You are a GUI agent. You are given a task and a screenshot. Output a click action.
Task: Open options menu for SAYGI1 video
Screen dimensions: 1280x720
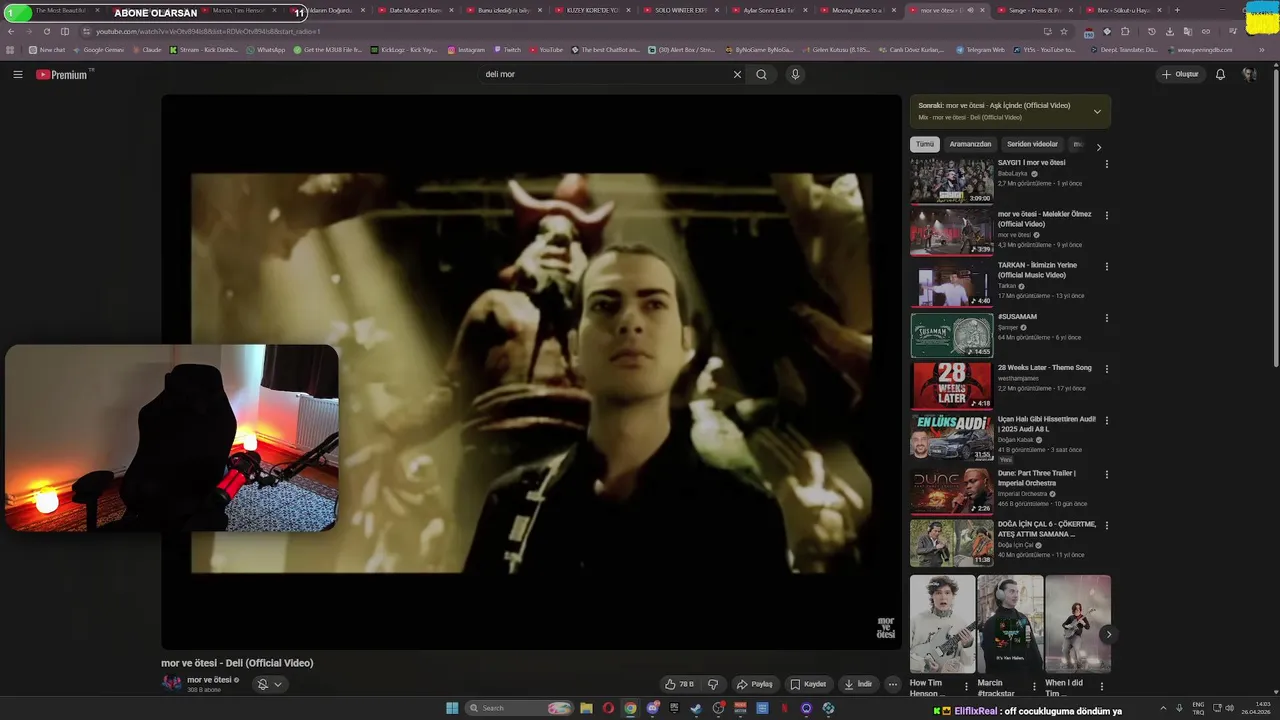[x=1106, y=164]
